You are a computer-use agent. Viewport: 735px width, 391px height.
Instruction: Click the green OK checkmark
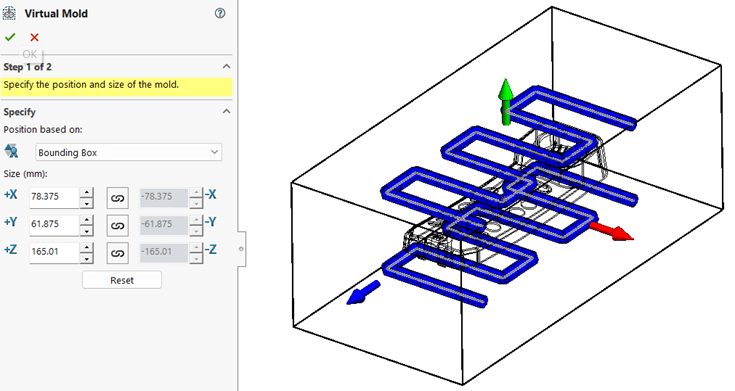pyautogui.click(x=10, y=37)
